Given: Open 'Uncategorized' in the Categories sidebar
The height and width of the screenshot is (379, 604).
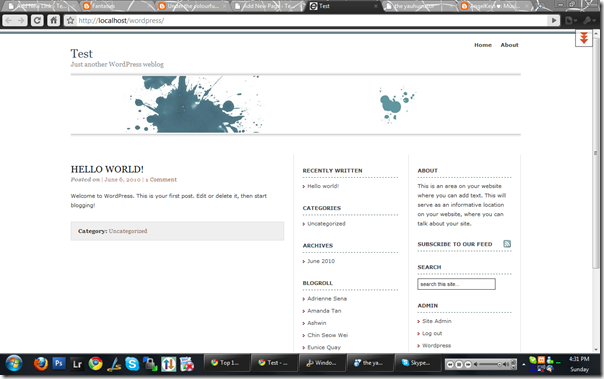Looking at the screenshot, I should coord(326,223).
